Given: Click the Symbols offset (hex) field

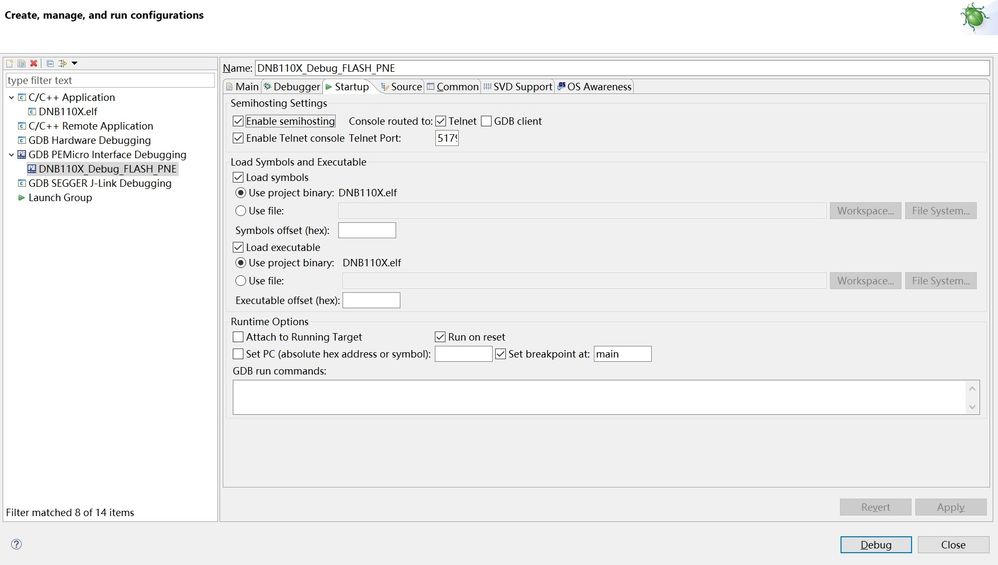Looking at the screenshot, I should click(367, 230).
